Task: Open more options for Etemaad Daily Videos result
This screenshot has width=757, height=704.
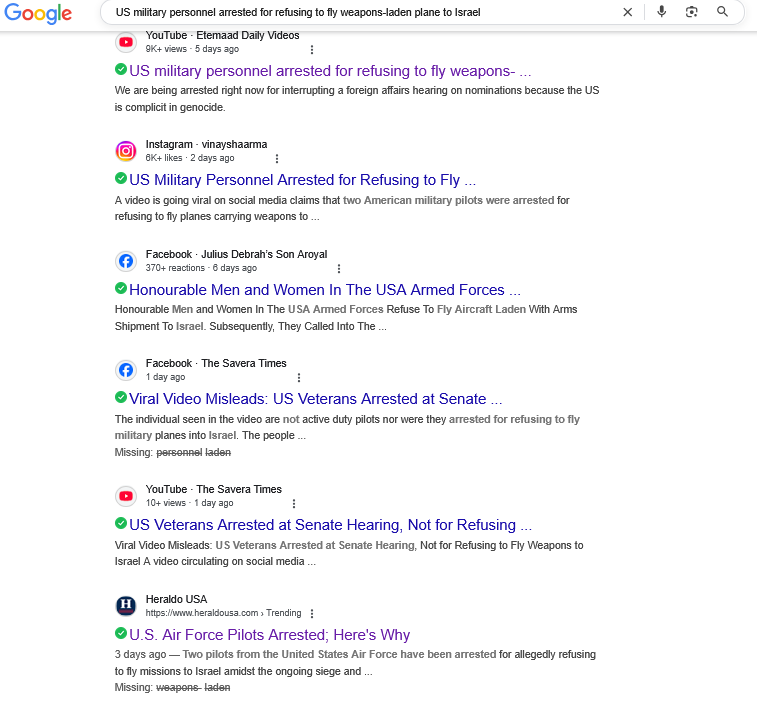Action: [311, 49]
